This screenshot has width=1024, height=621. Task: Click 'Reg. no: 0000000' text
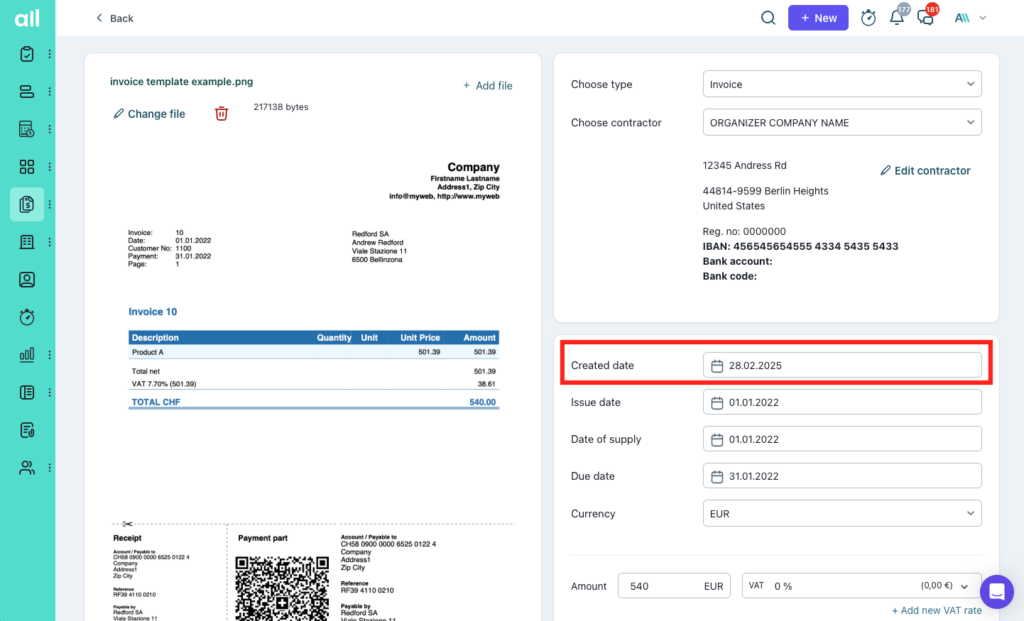tap(744, 231)
